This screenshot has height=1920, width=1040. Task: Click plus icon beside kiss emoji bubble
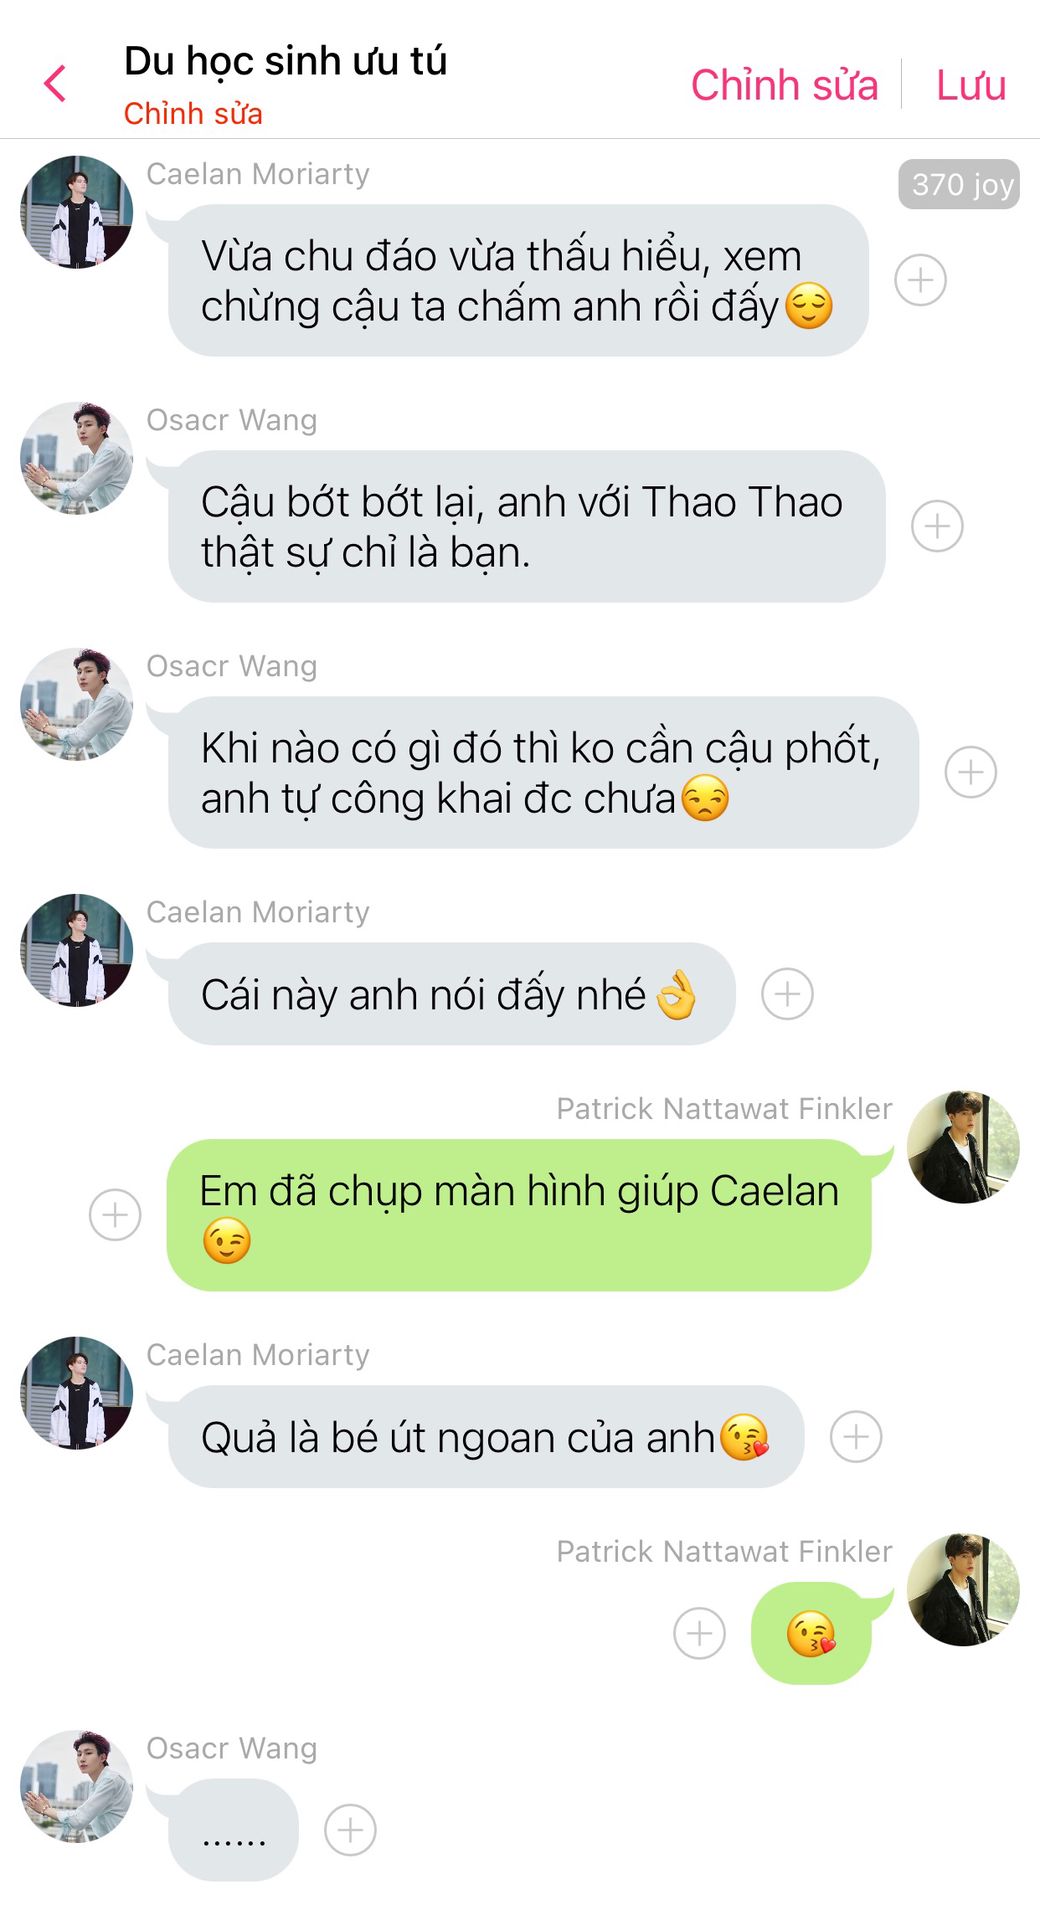coord(699,1633)
